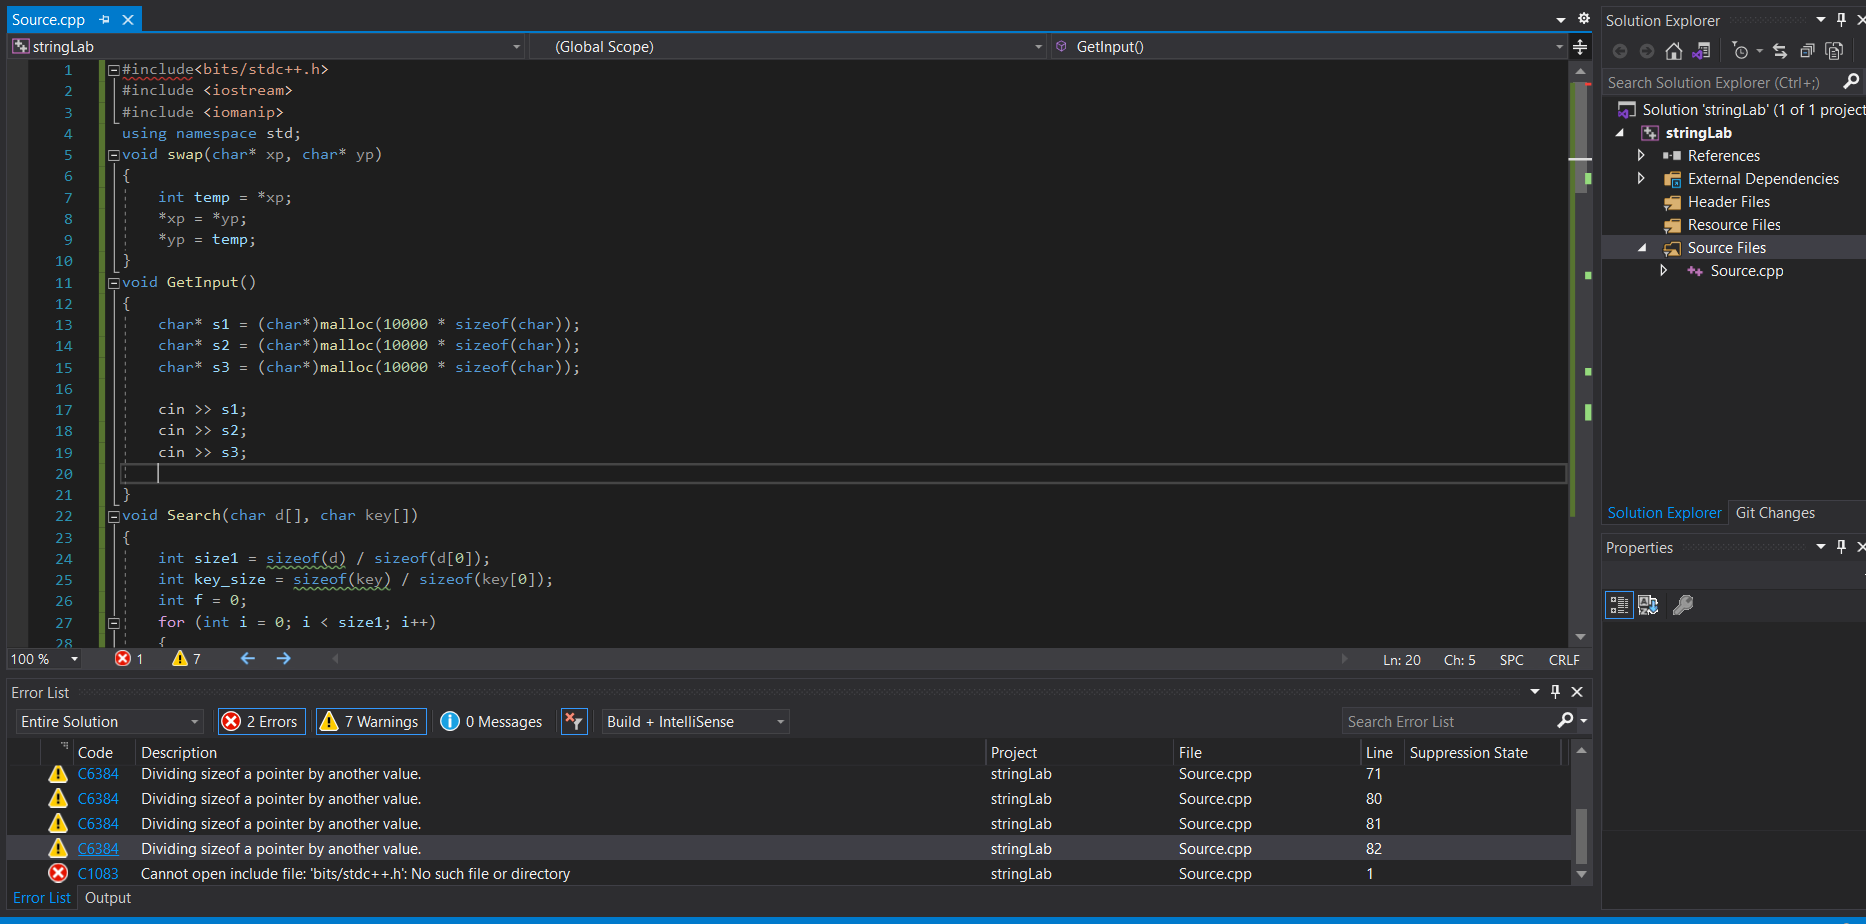Click the Error List clear filter icon

coord(574,722)
